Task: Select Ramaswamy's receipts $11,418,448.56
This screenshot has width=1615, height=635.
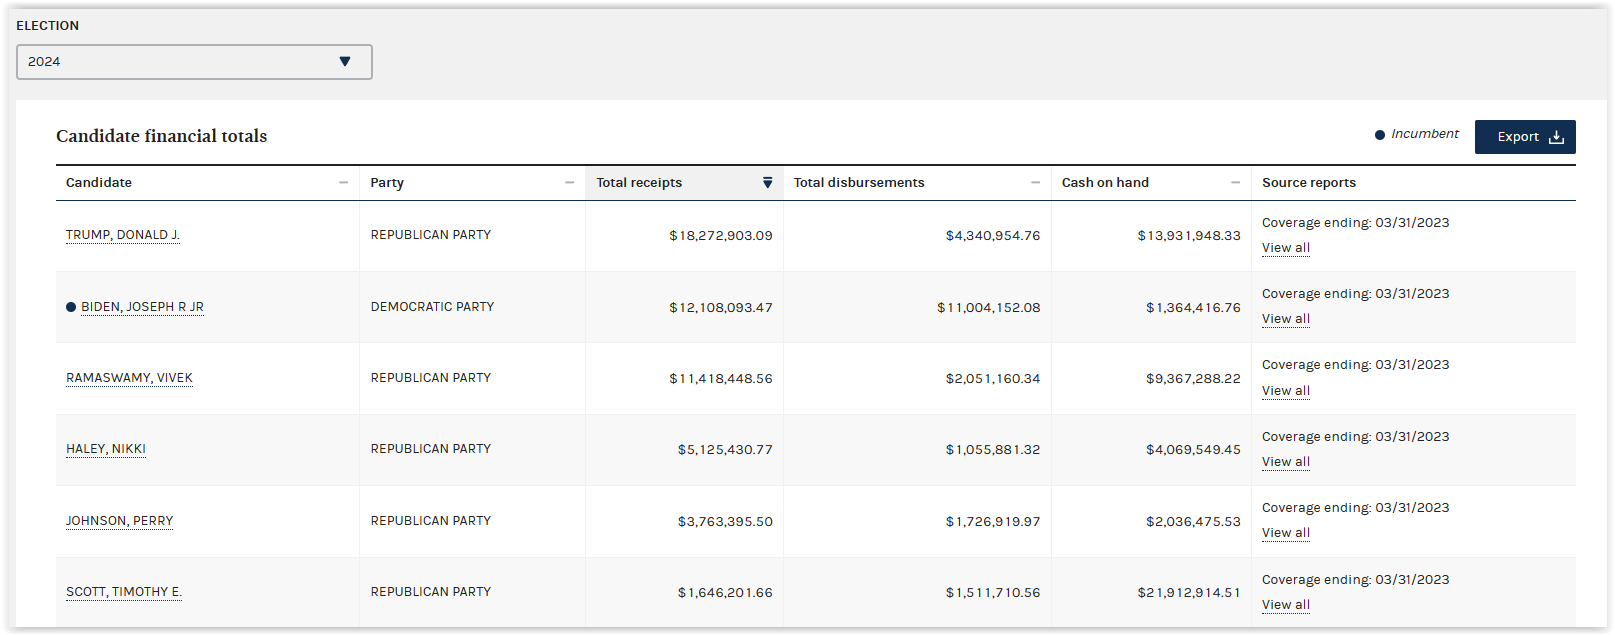Action: [x=721, y=379]
